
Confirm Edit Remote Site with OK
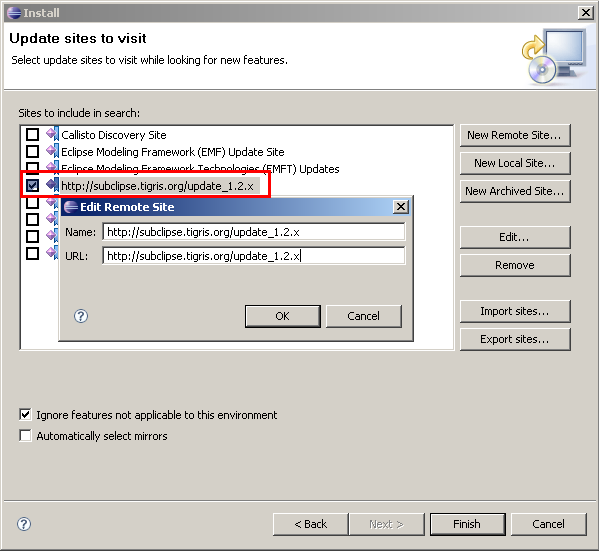(x=283, y=316)
